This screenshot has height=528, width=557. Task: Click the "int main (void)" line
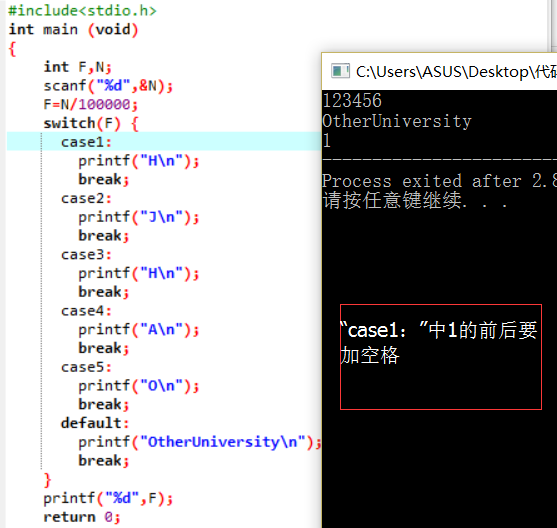tap(73, 29)
